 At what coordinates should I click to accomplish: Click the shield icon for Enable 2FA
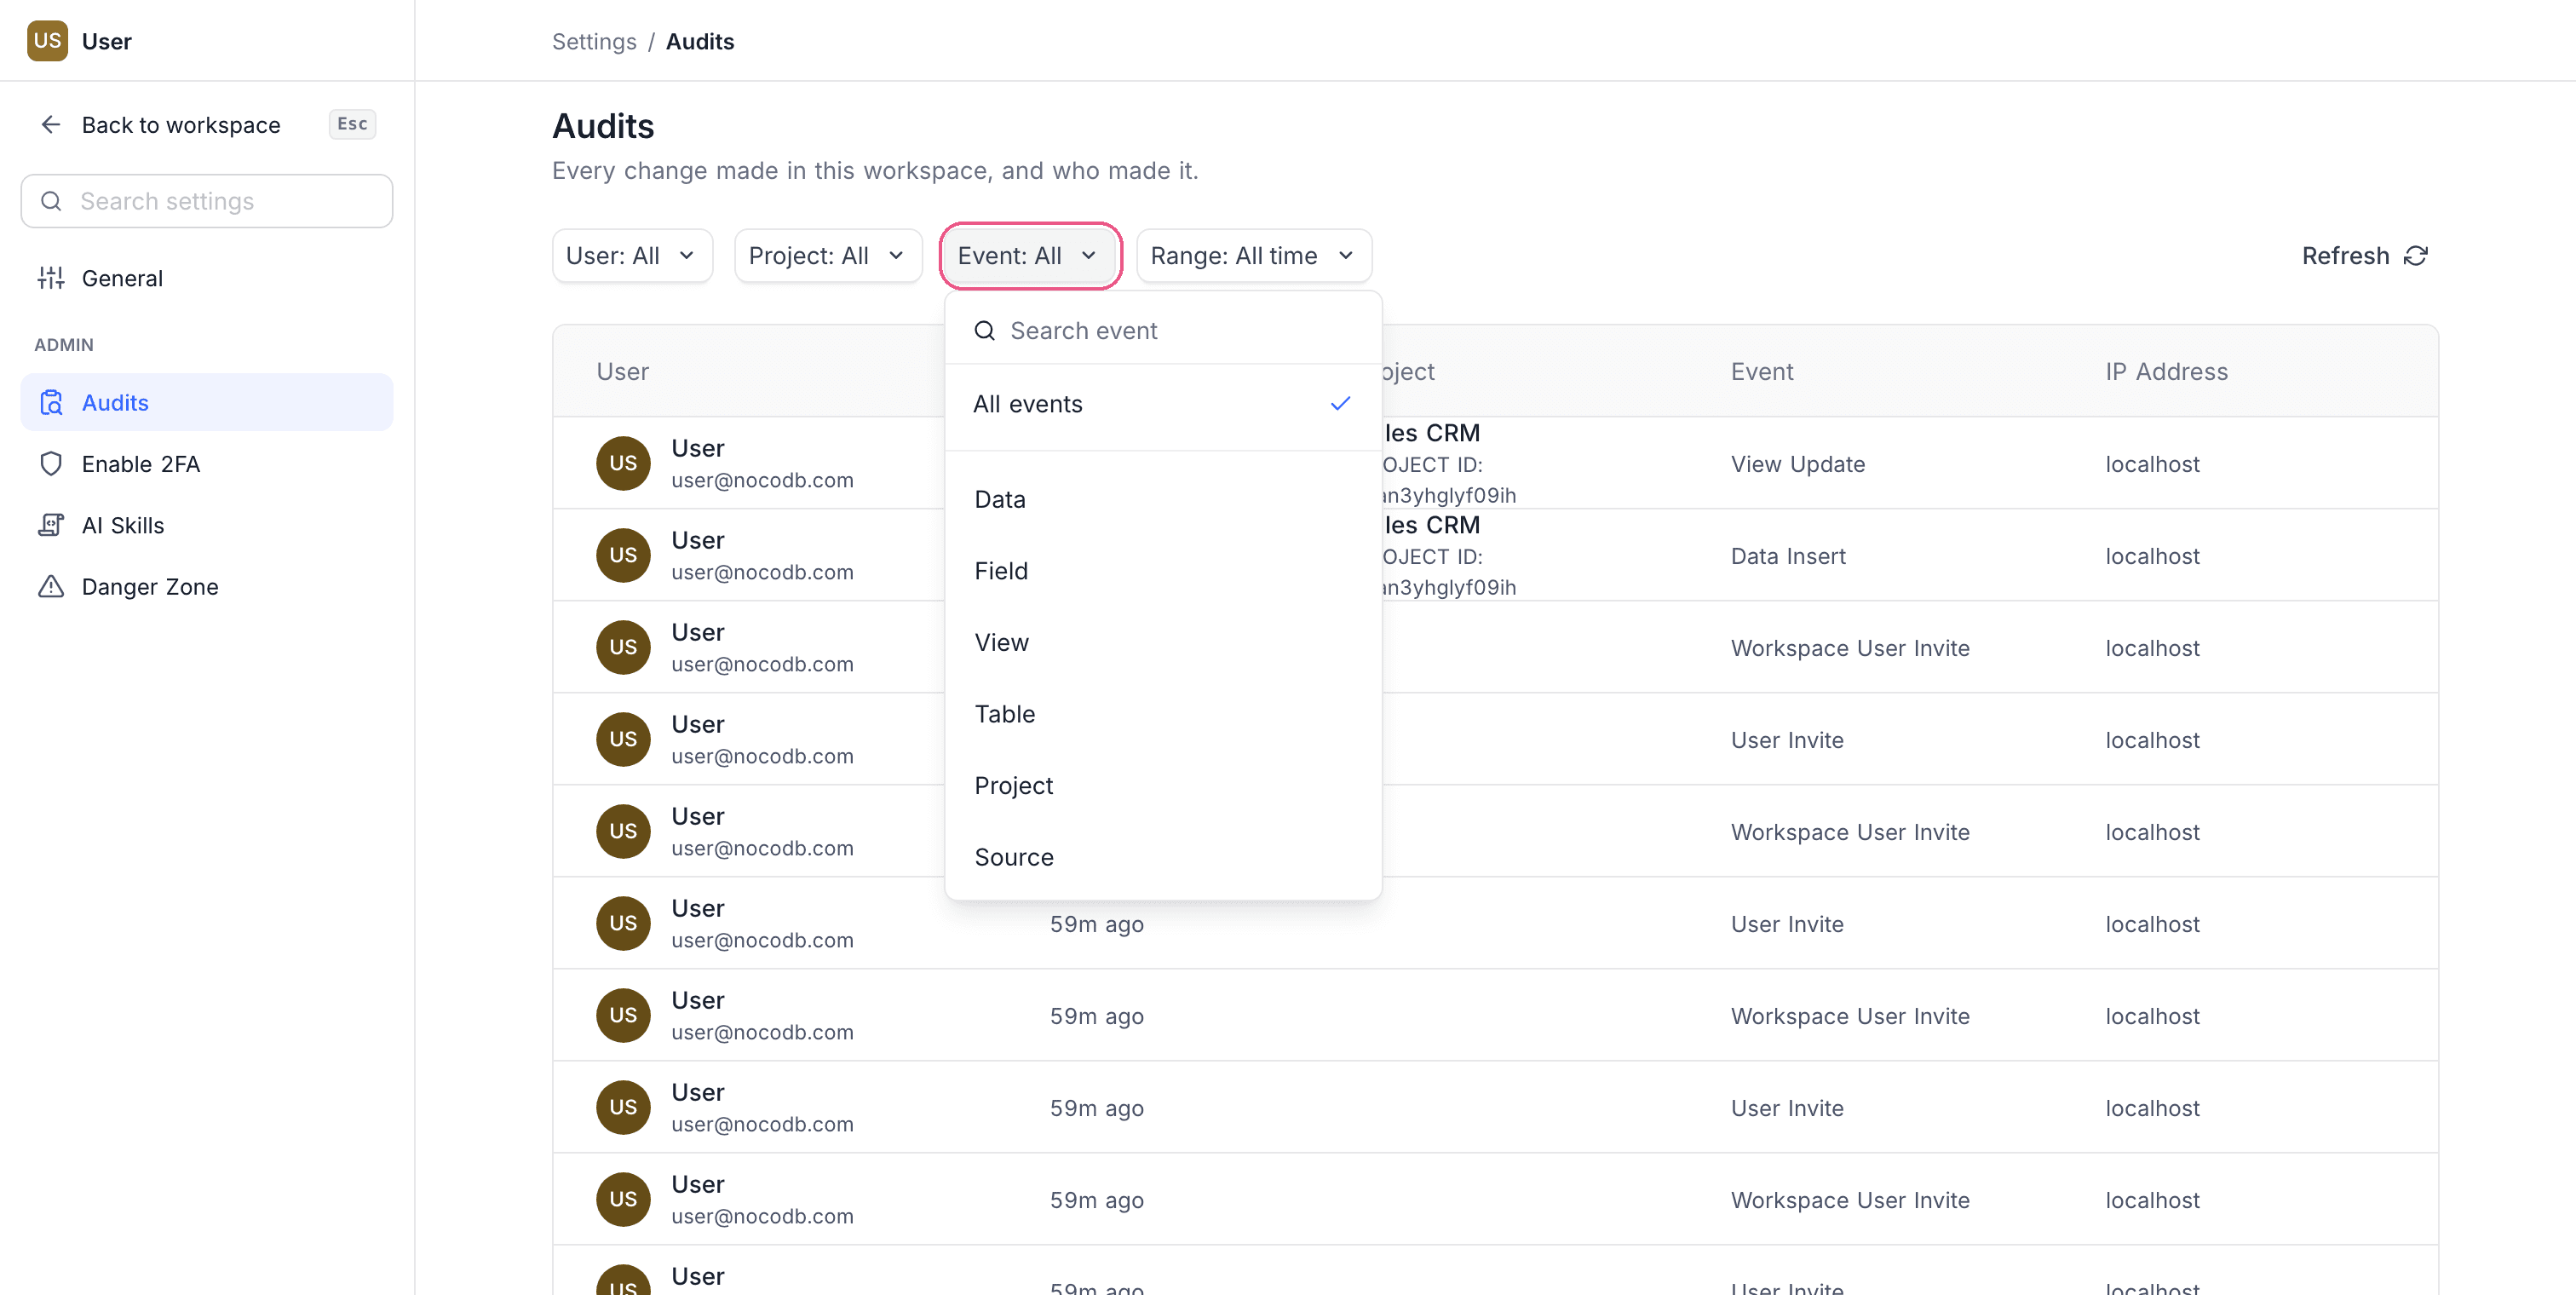[x=51, y=464]
